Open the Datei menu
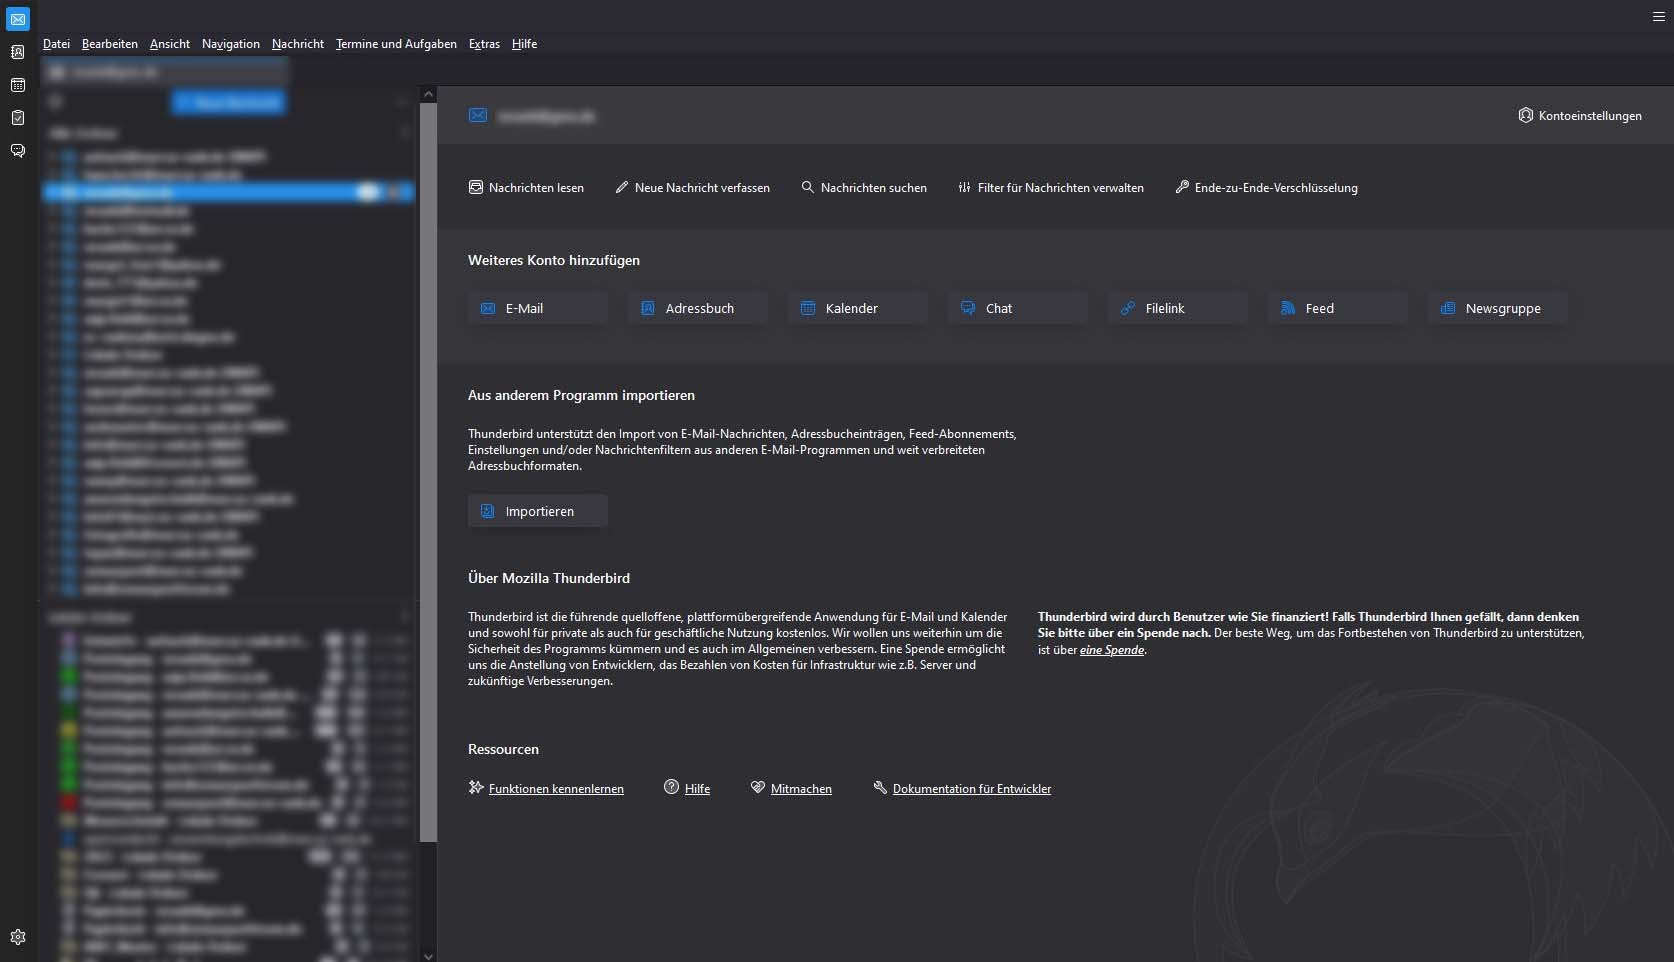Screen dimensions: 1674x962 tap(56, 44)
